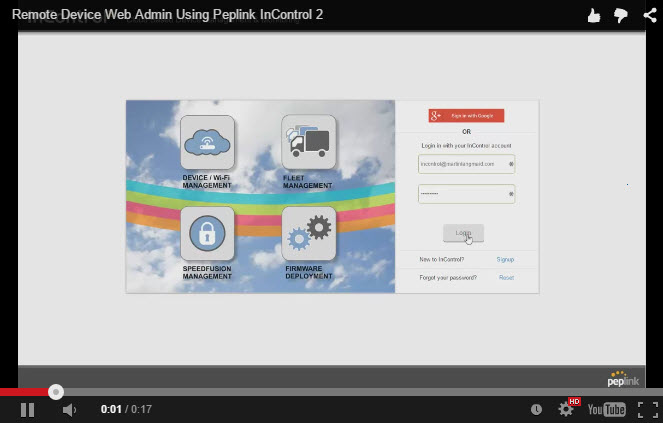Follow the Signup link

coord(505,259)
